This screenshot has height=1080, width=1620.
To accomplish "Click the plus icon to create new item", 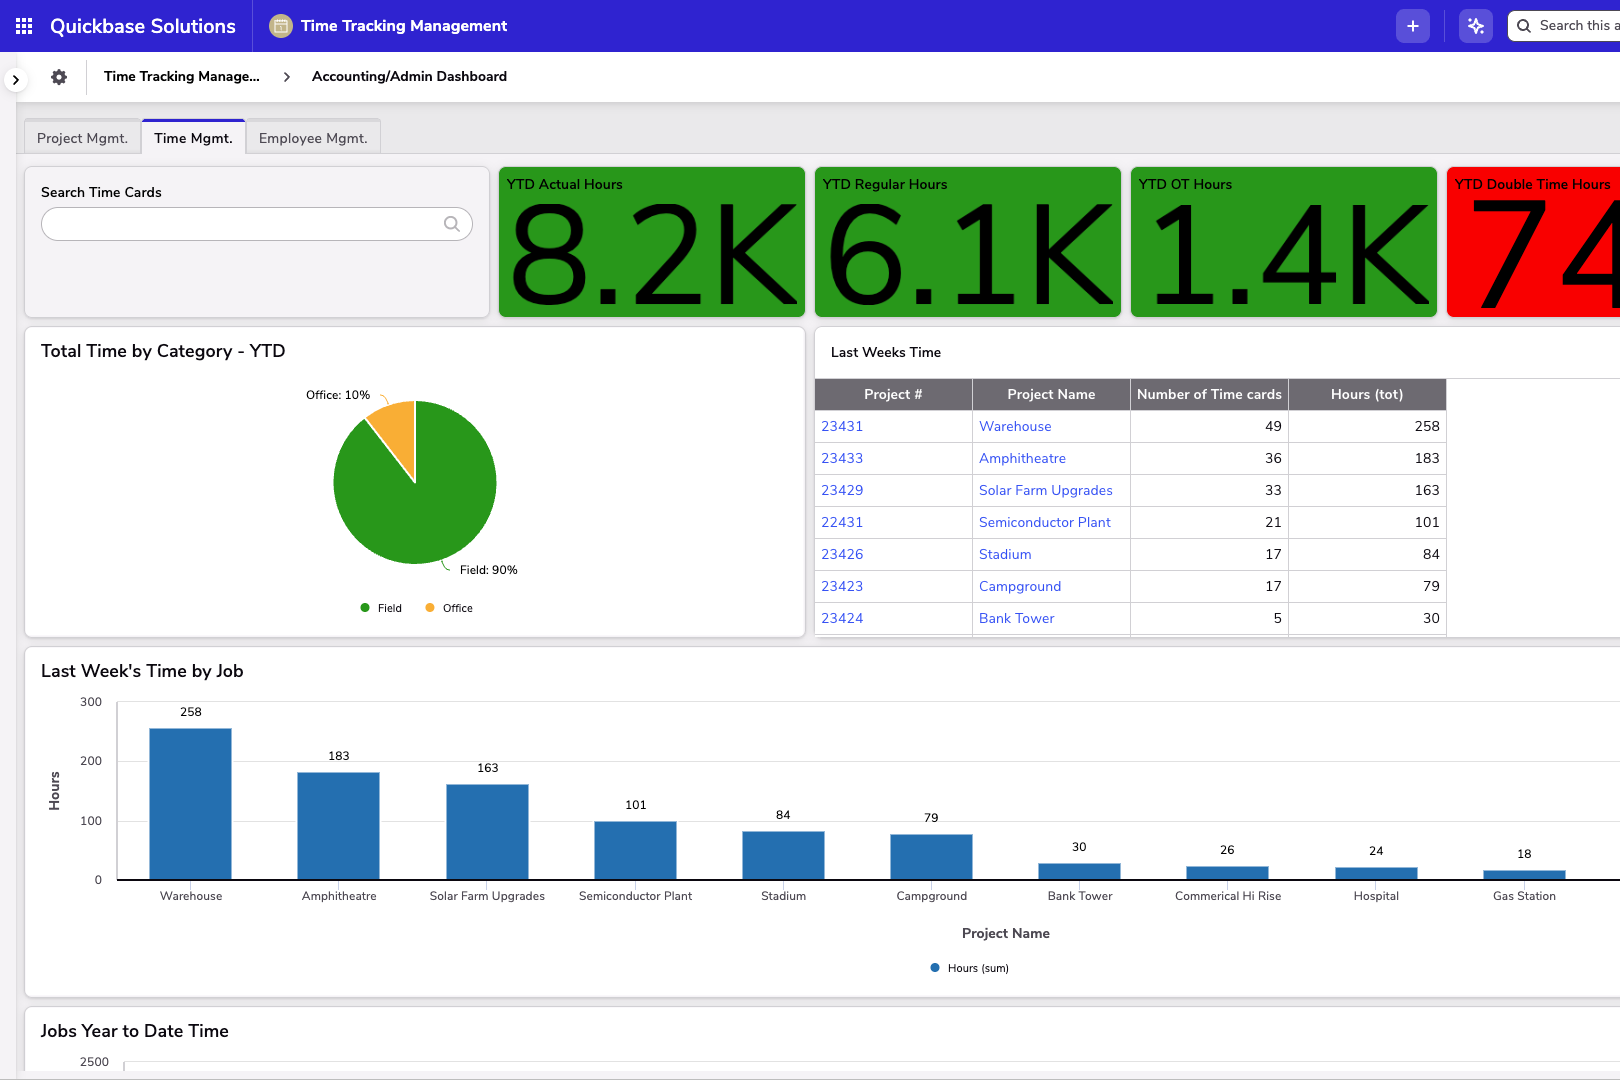I will coord(1413,25).
